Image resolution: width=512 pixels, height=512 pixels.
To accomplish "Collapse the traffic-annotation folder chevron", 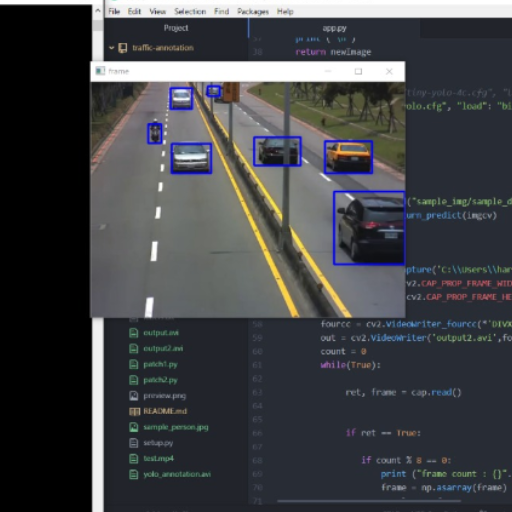I will (x=112, y=48).
